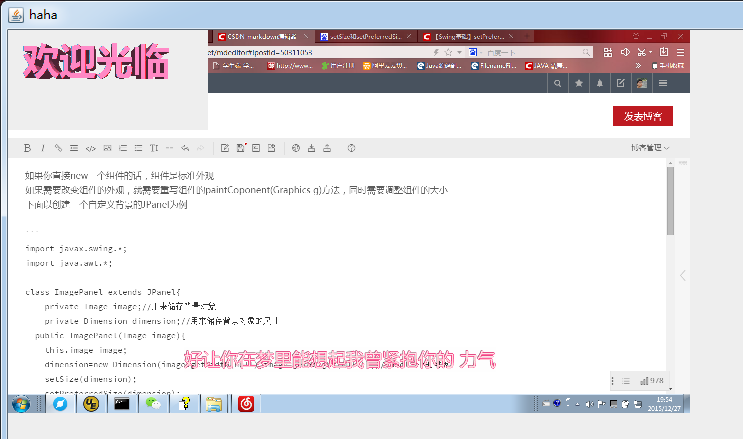Click the bookmark star in the address bar

point(448,52)
